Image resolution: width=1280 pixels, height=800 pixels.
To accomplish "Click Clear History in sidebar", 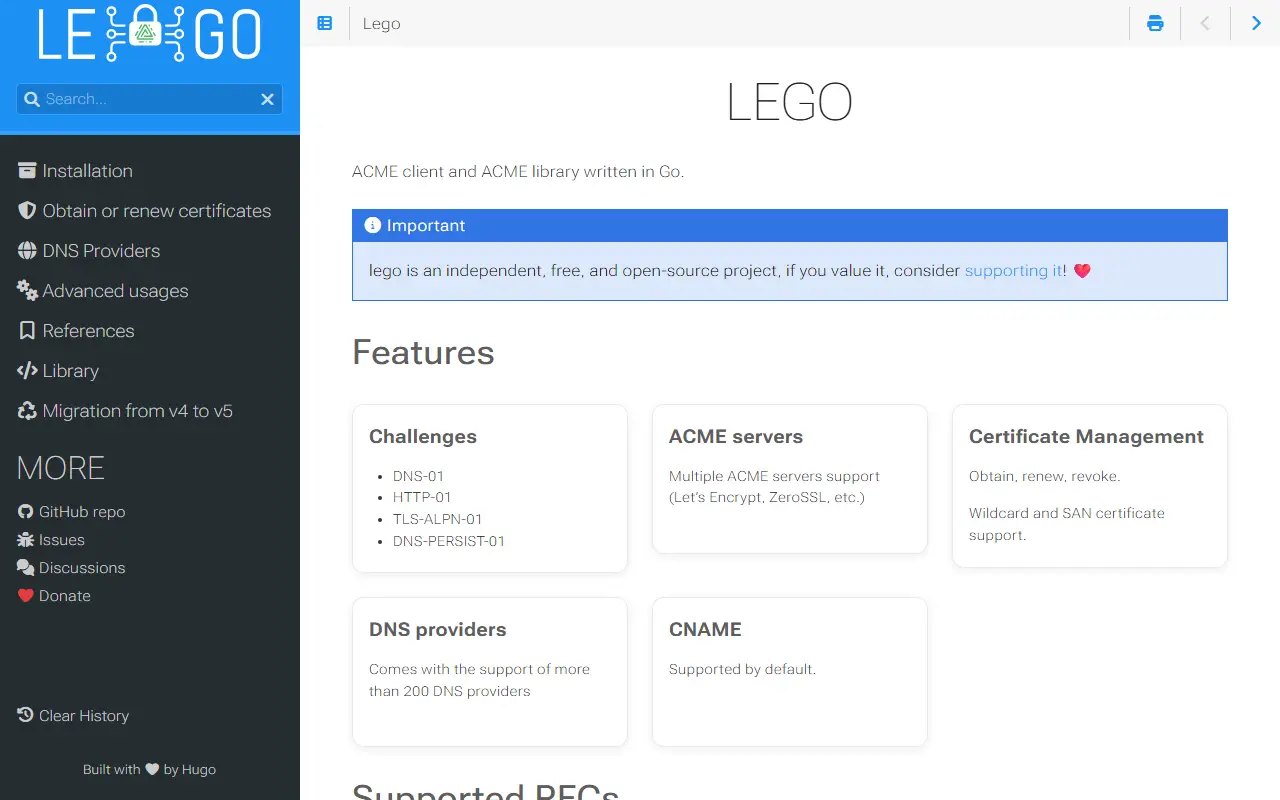I will (x=84, y=716).
